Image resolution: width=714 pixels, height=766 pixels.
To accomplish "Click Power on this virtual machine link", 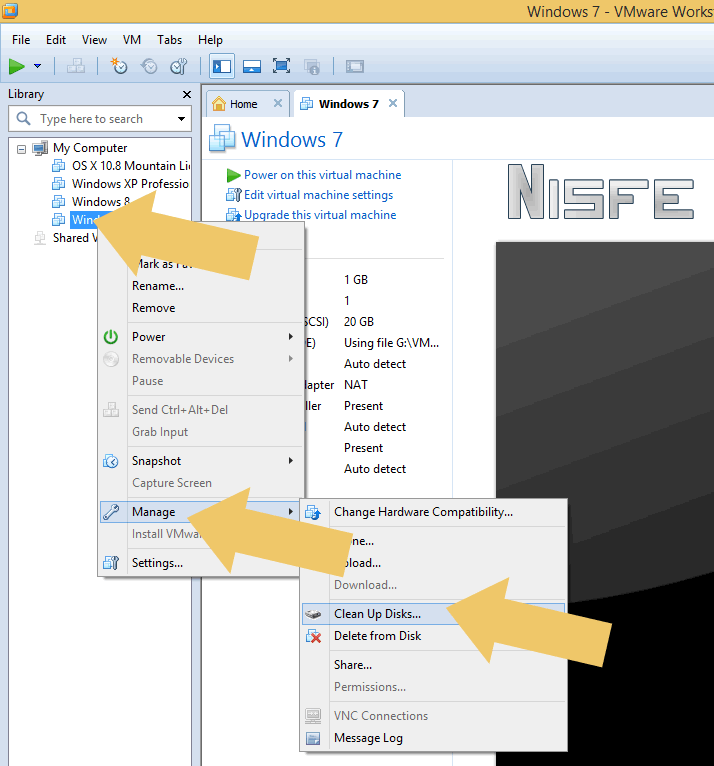I will (x=322, y=175).
